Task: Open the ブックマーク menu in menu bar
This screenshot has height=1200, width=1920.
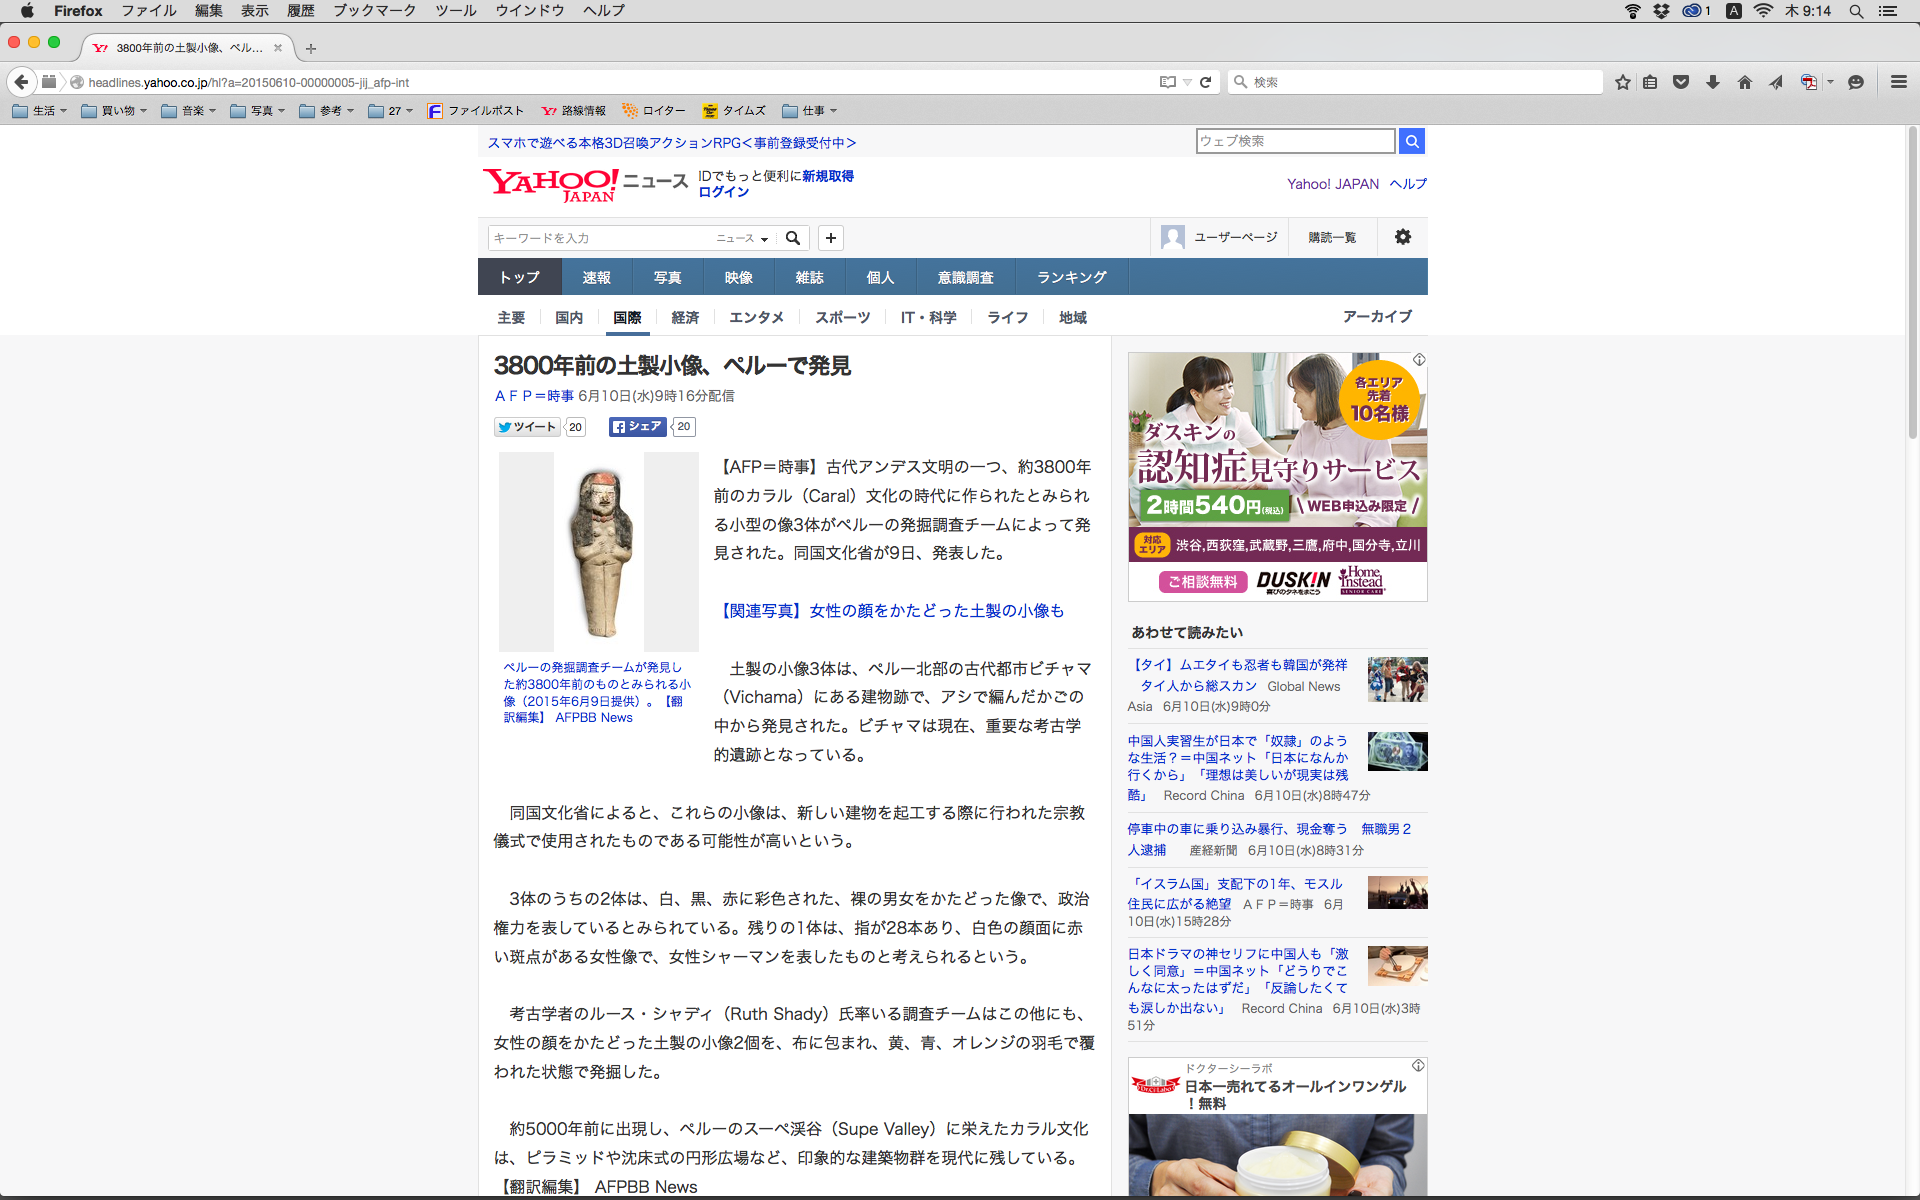Action: pyautogui.click(x=374, y=10)
